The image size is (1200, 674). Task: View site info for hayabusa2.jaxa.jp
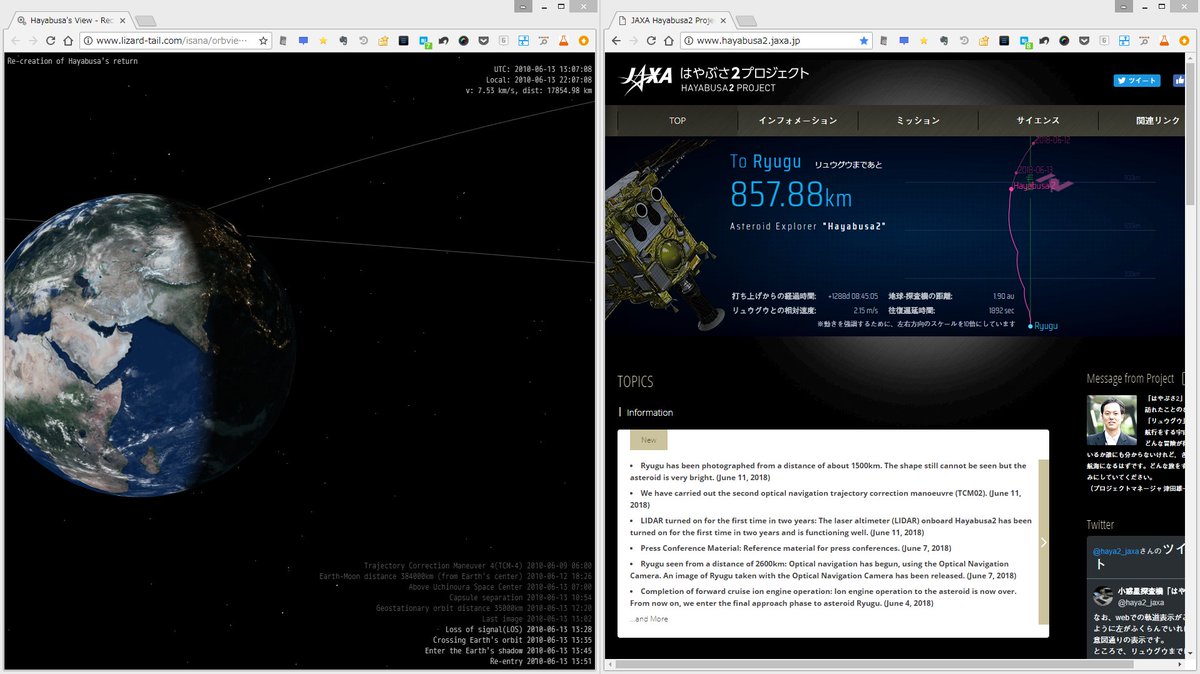pyautogui.click(x=689, y=41)
